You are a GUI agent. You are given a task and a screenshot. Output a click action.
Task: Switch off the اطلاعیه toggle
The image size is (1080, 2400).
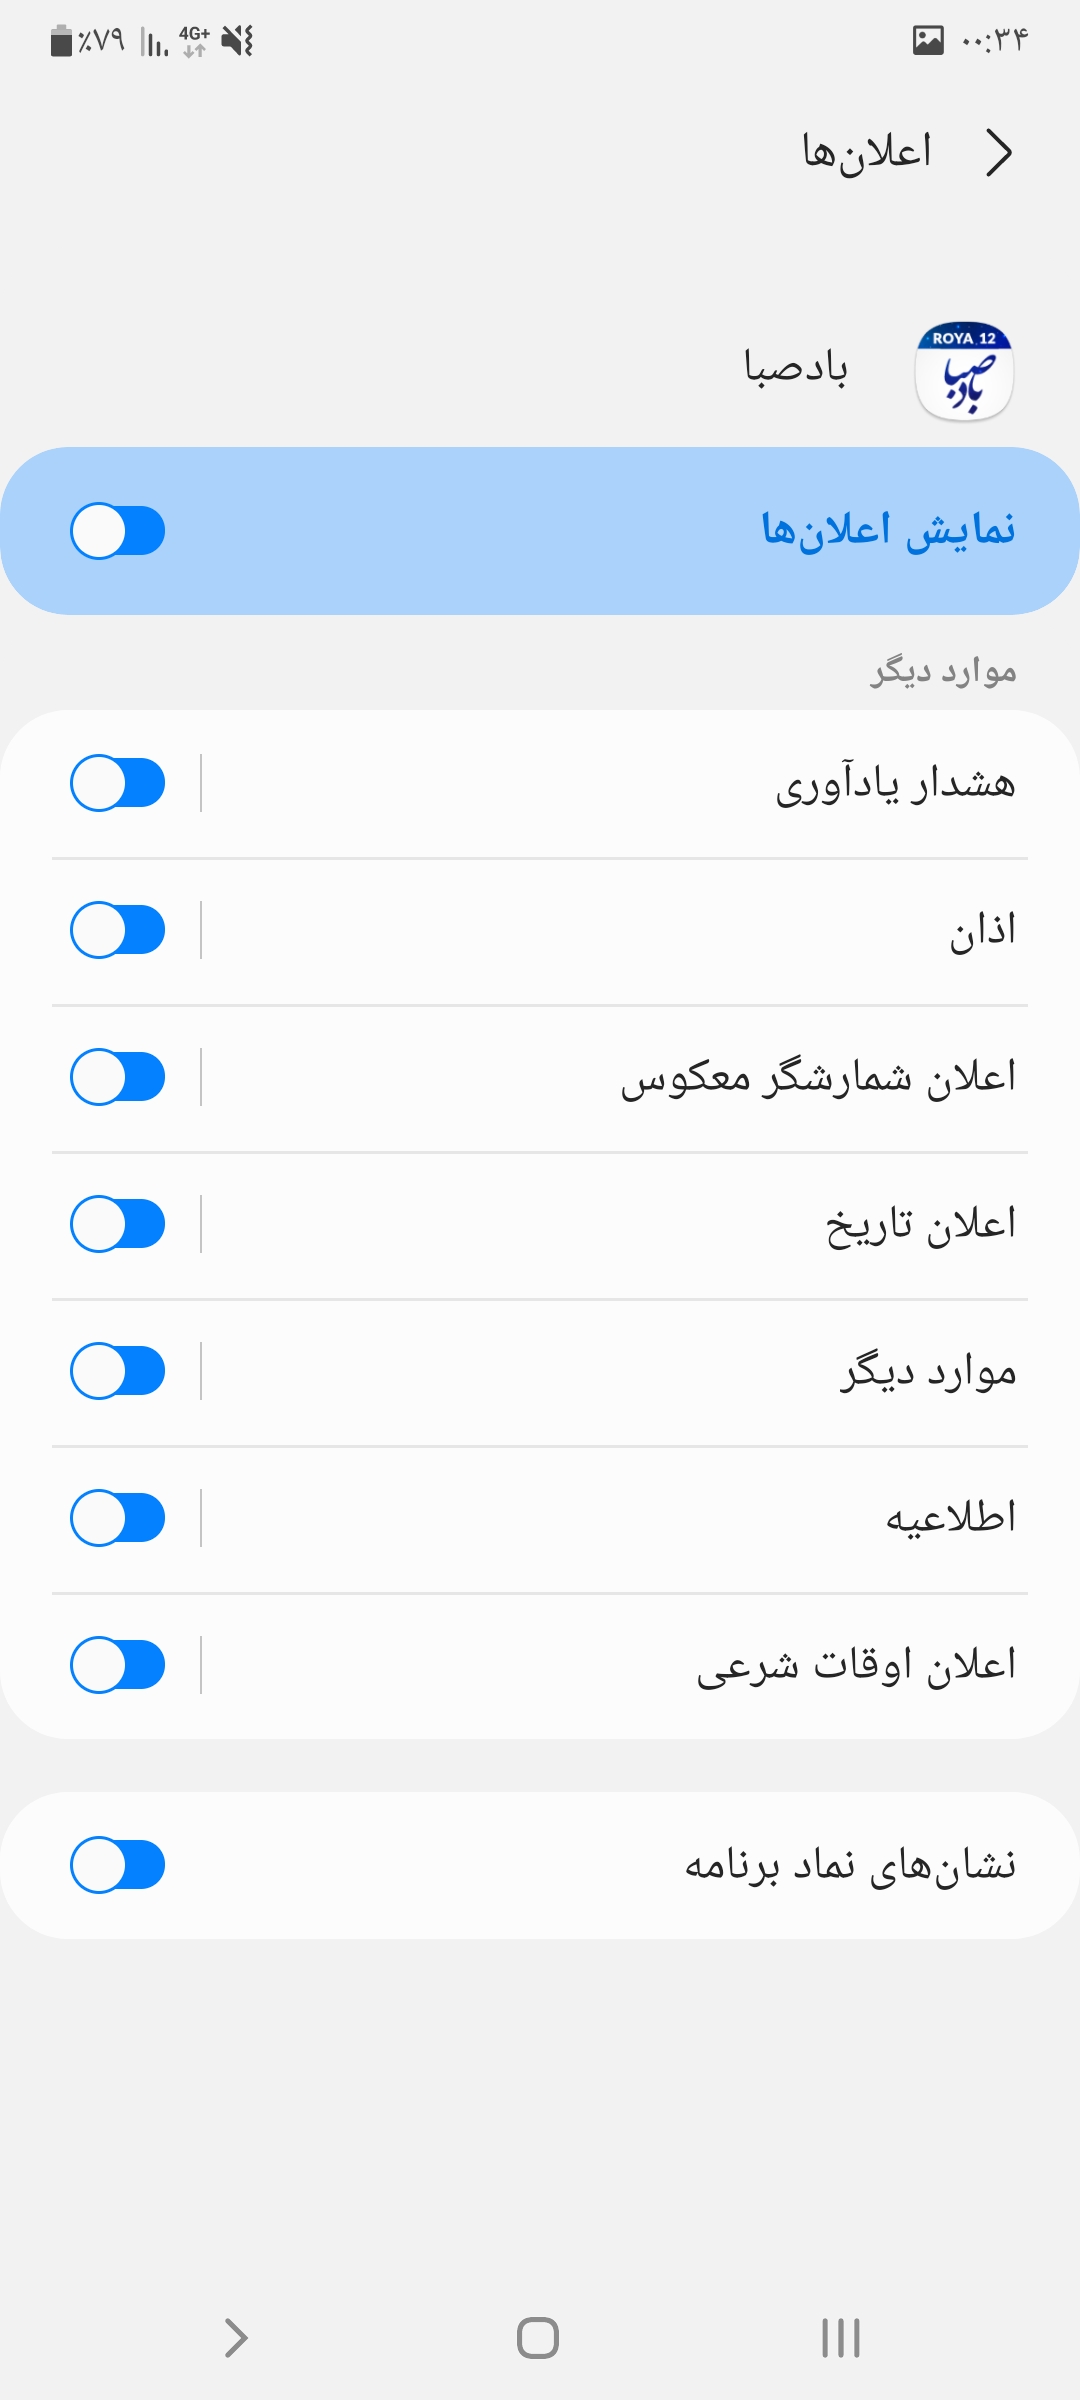pos(118,1518)
